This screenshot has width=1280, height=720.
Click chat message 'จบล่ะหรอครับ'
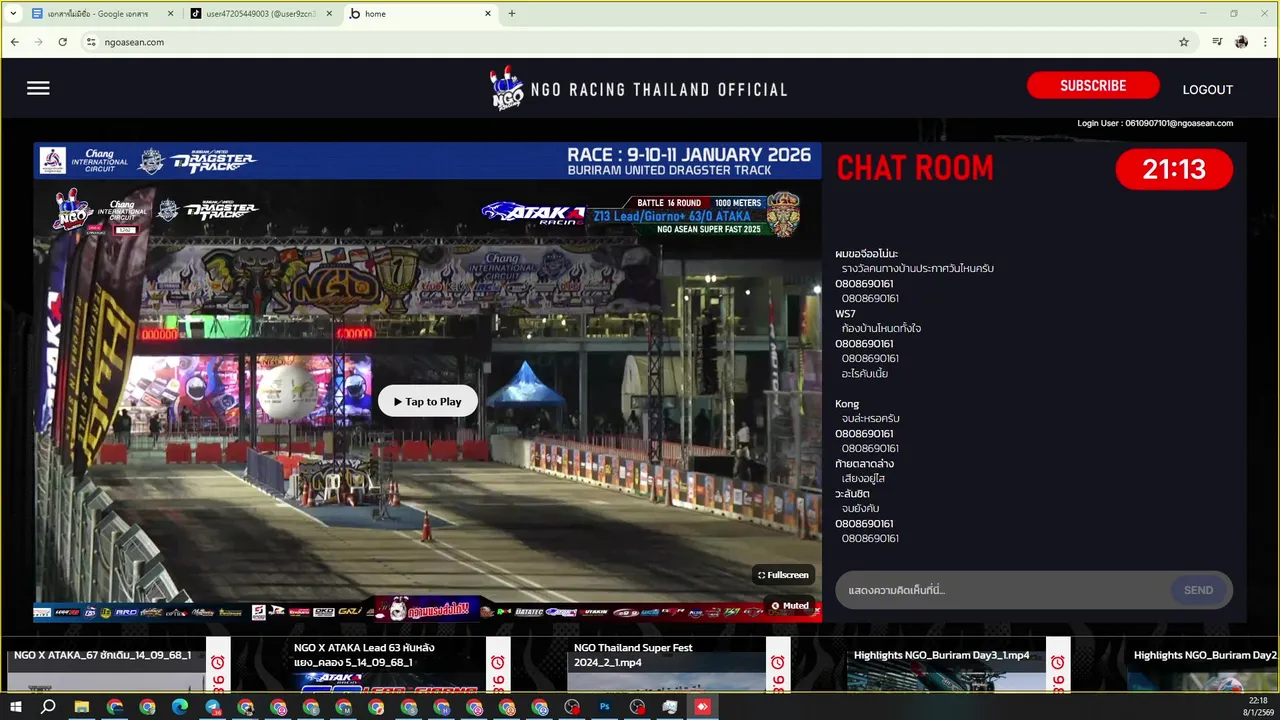pyautogui.click(x=870, y=418)
